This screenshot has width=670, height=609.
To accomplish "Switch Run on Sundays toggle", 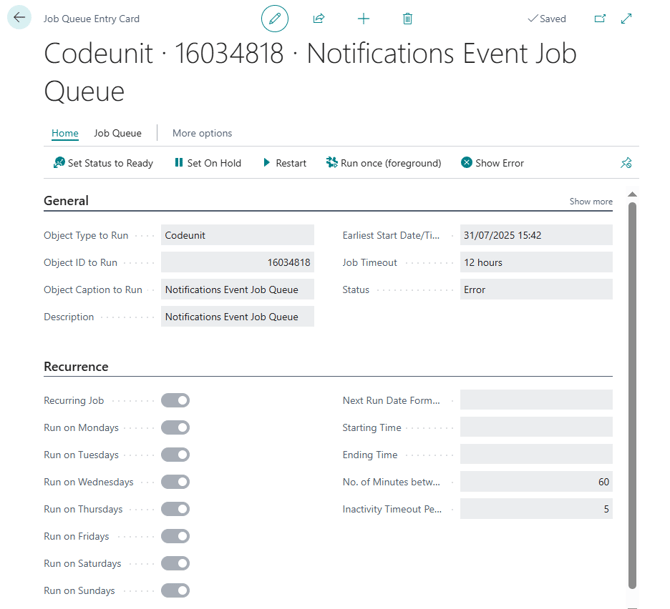I will point(175,590).
